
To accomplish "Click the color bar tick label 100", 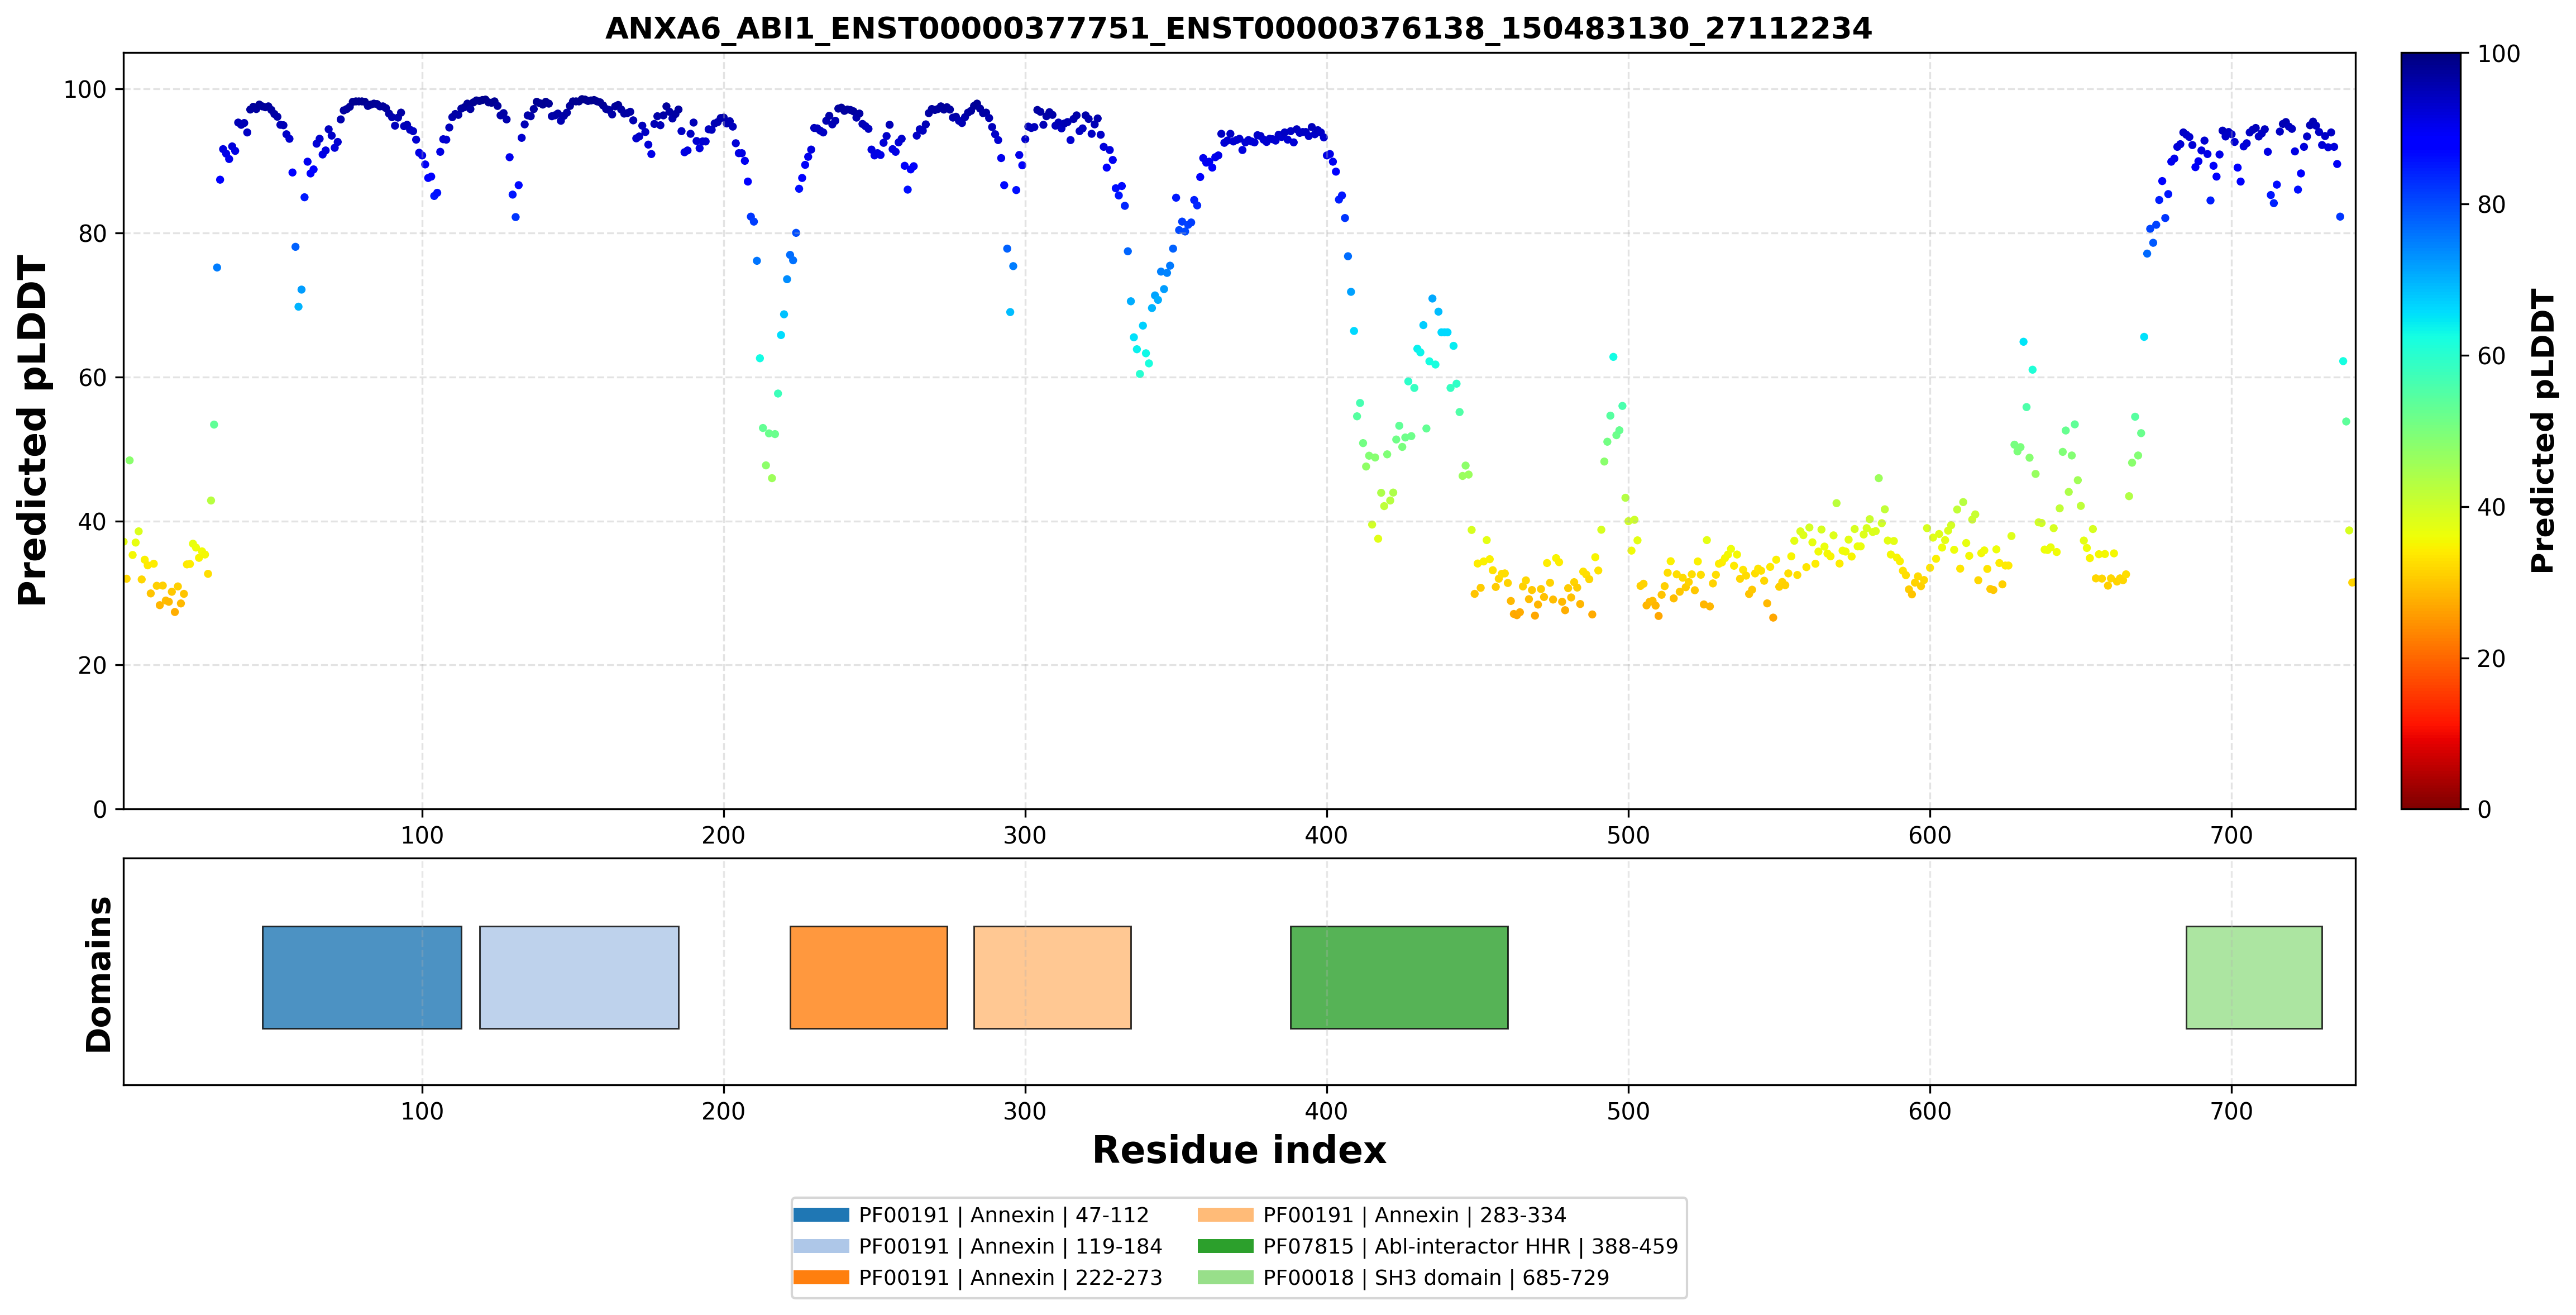I will (2498, 54).
